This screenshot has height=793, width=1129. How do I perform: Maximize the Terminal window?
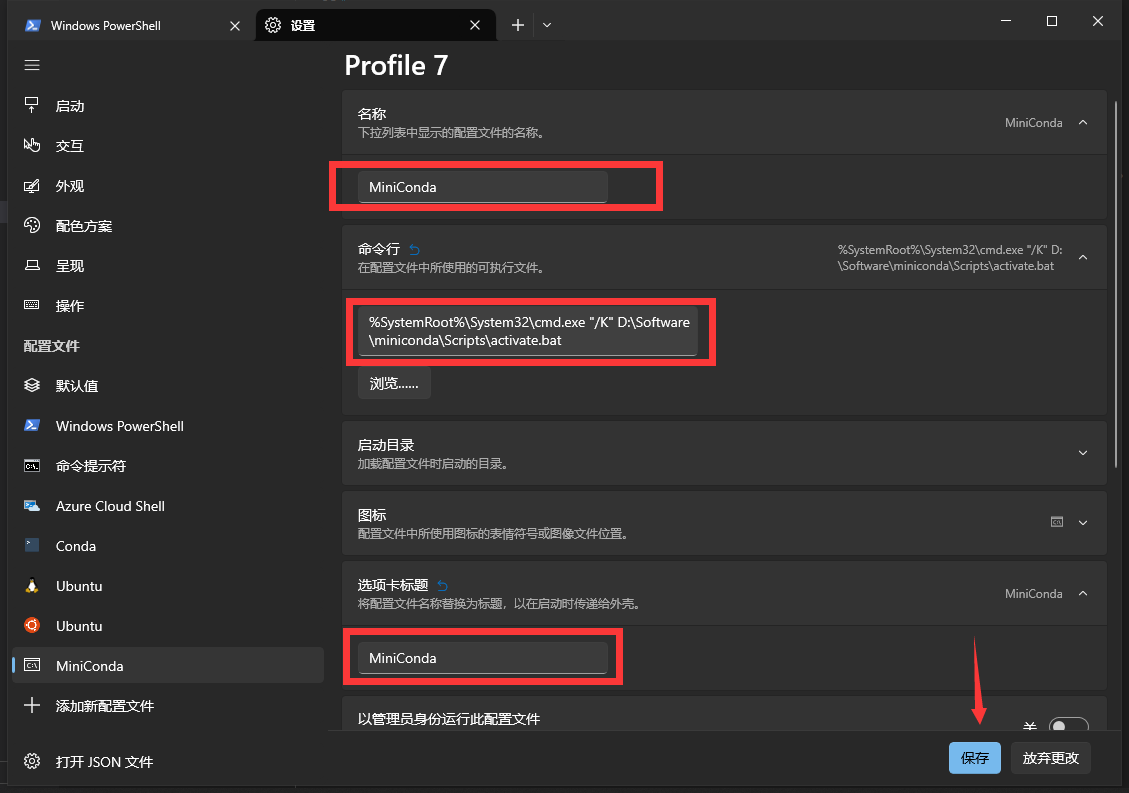(x=1052, y=21)
